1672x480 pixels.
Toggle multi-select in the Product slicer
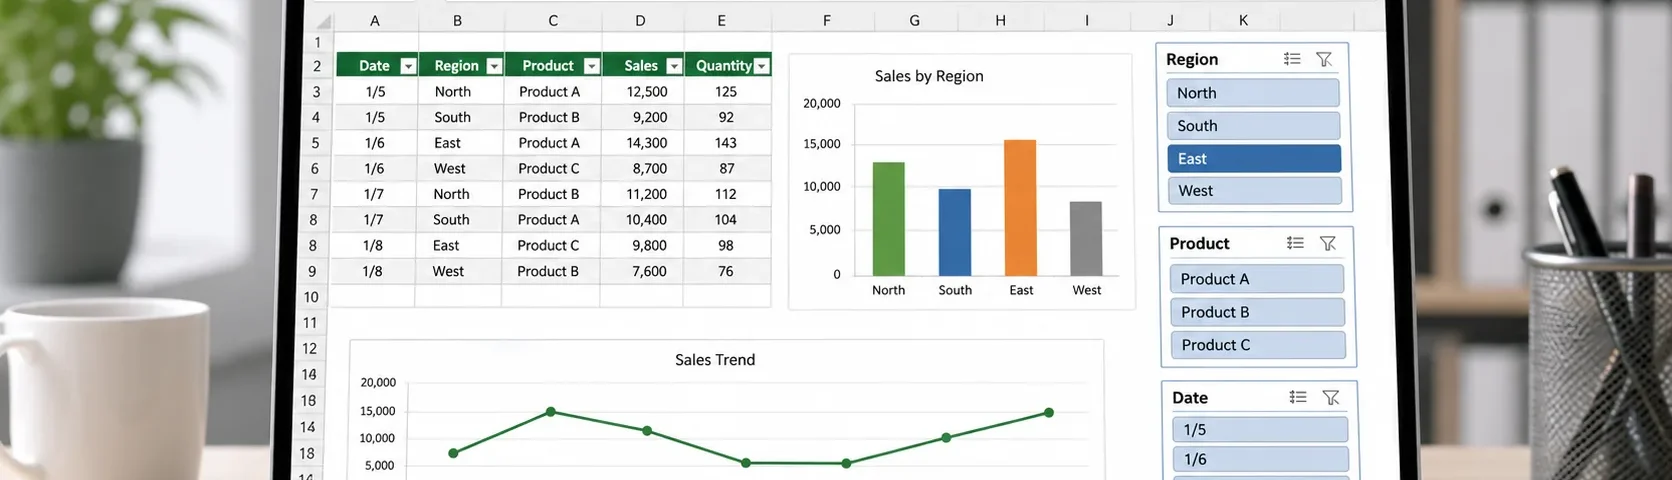[1295, 243]
